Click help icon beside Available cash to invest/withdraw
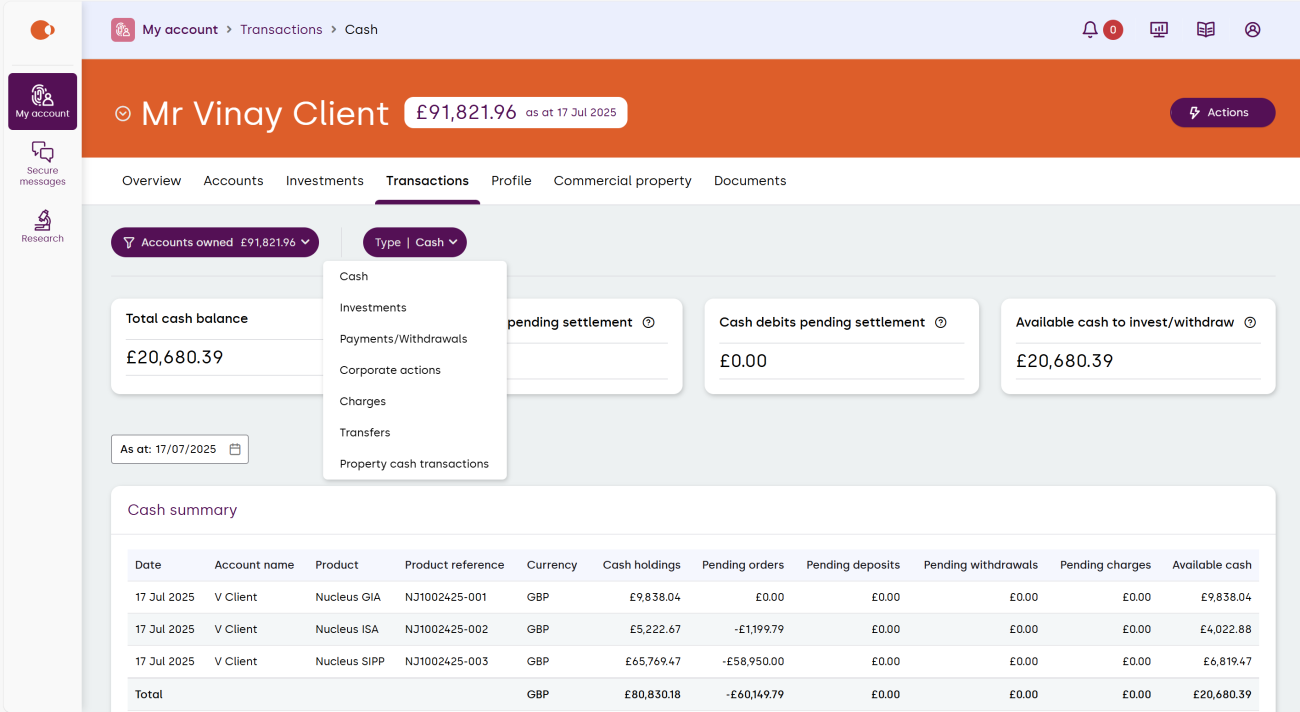Image resolution: width=1300 pixels, height=712 pixels. coord(1250,323)
